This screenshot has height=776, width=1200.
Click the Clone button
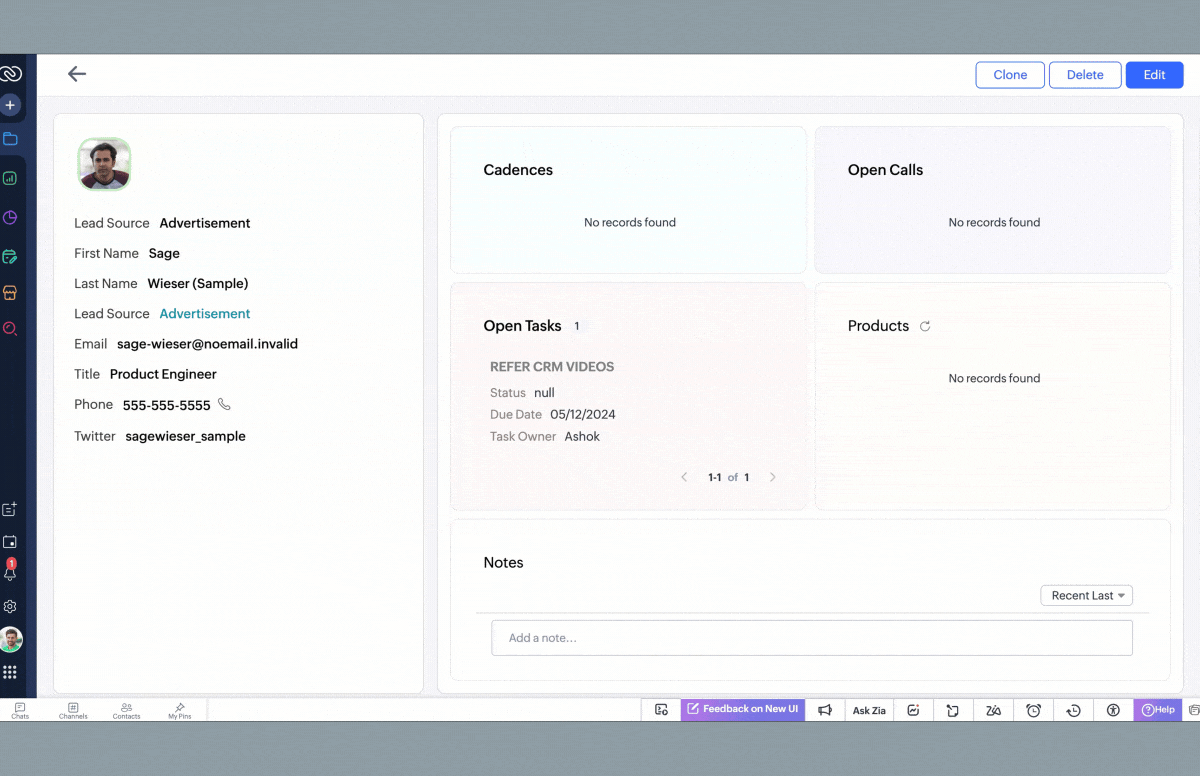pyautogui.click(x=1010, y=75)
